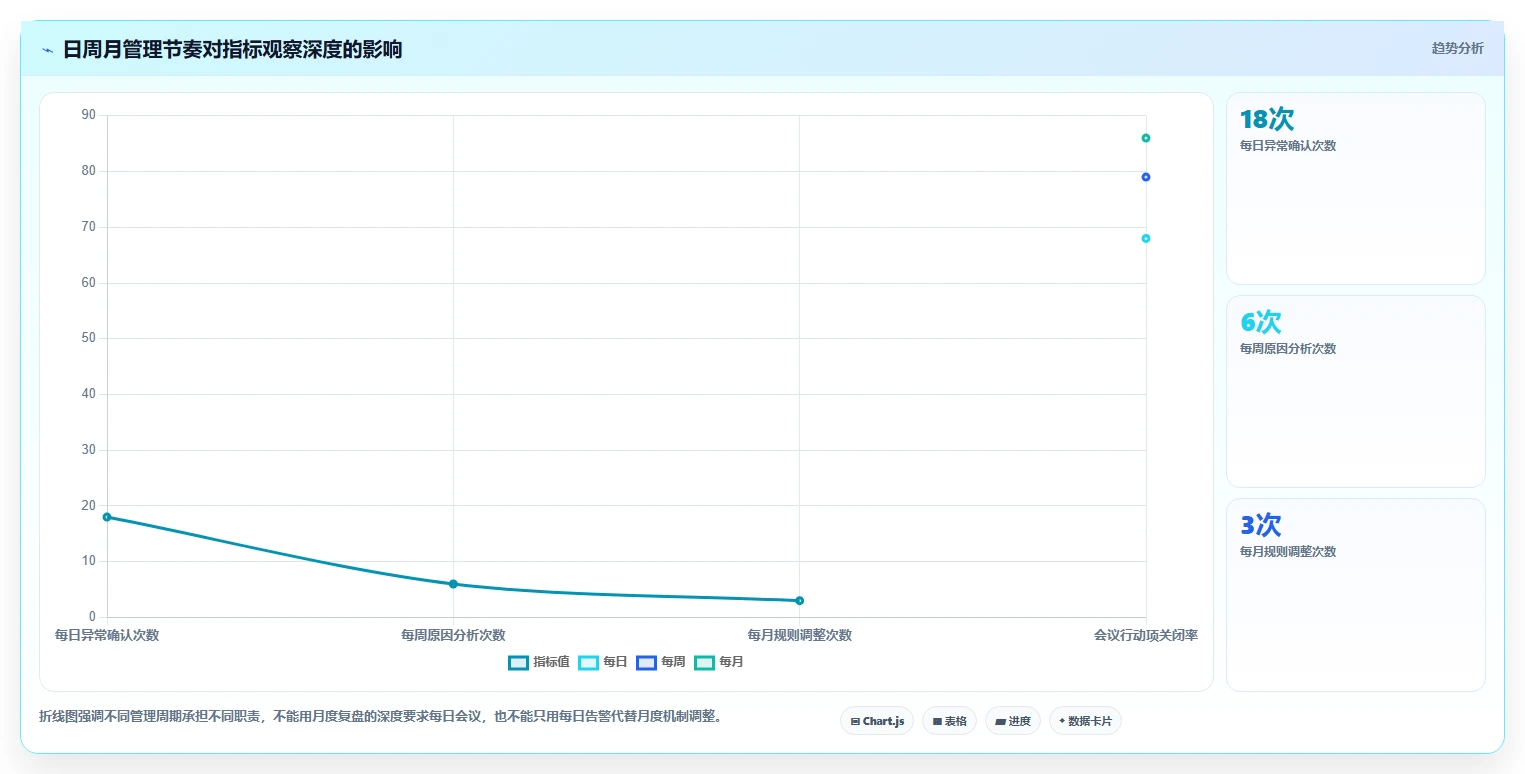The image size is (1525, 774).
Task: Click the y-axis value 50
Action: tap(89, 338)
